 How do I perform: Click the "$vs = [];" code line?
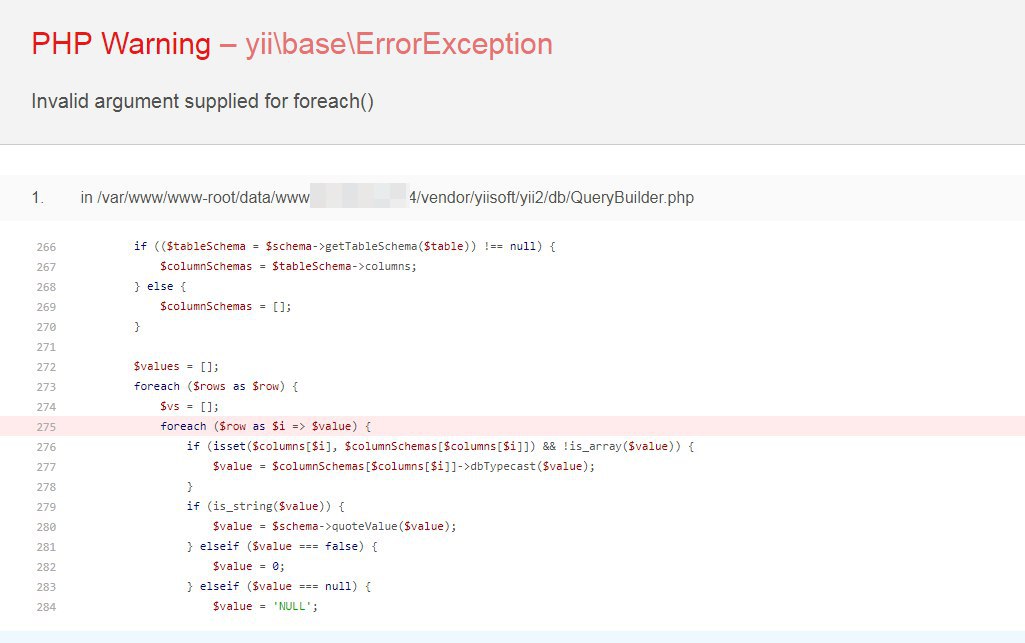click(189, 406)
